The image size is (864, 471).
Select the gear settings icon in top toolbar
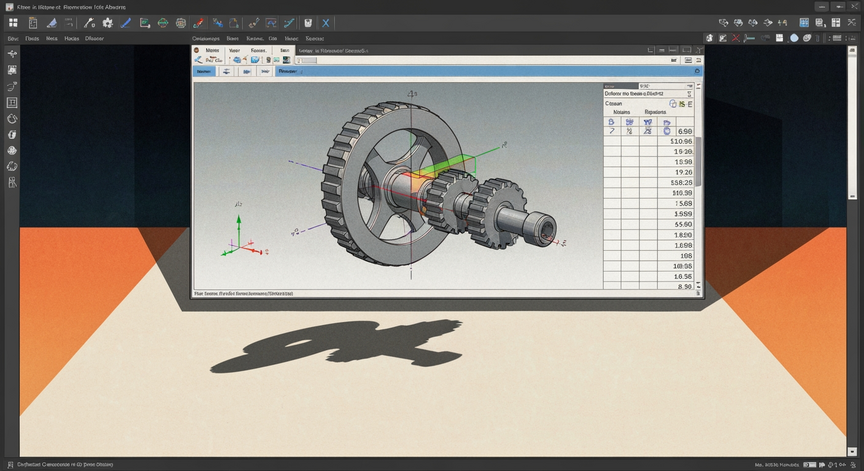(108, 23)
